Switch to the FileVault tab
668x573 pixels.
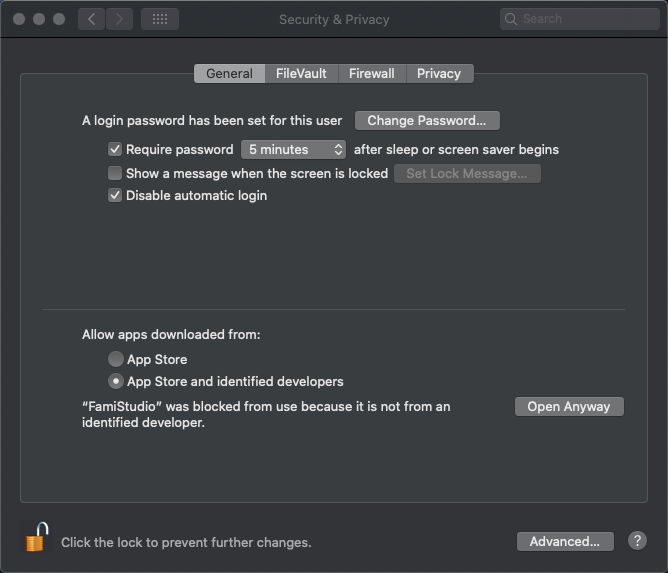[301, 73]
